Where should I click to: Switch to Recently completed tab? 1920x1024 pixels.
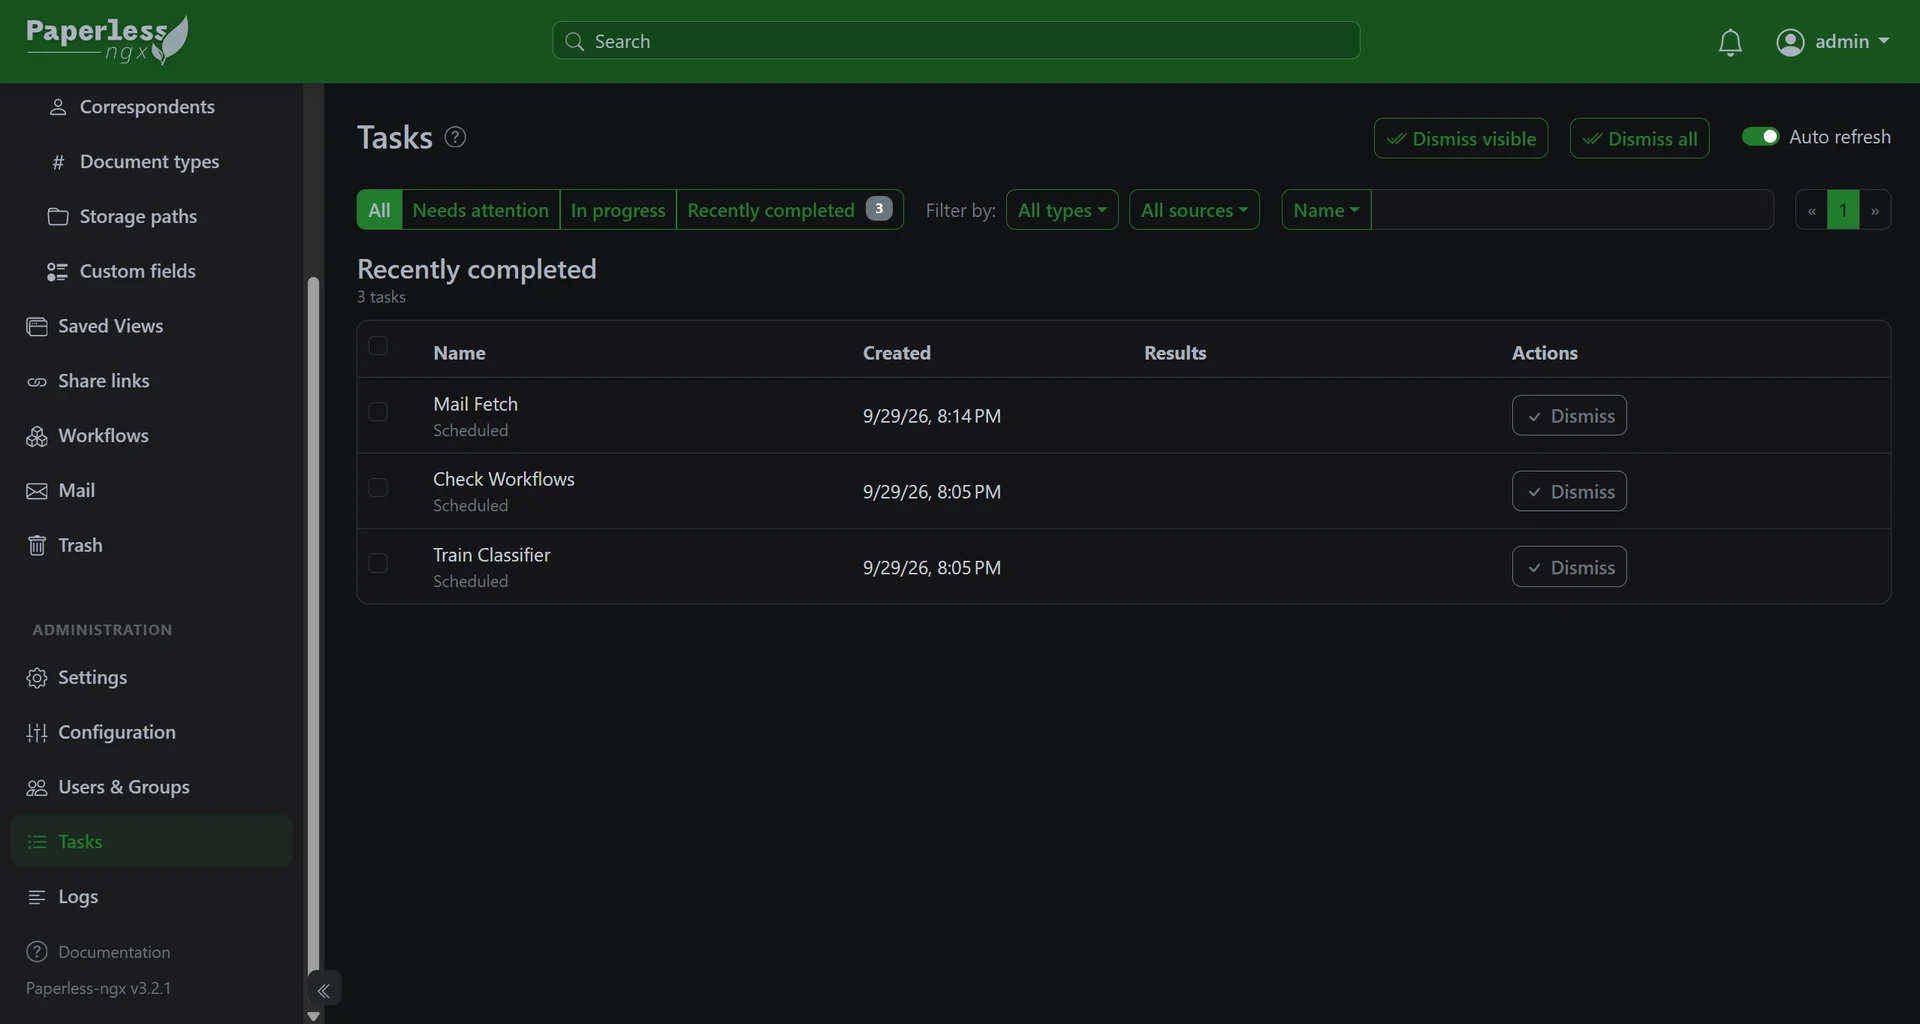[x=789, y=210]
